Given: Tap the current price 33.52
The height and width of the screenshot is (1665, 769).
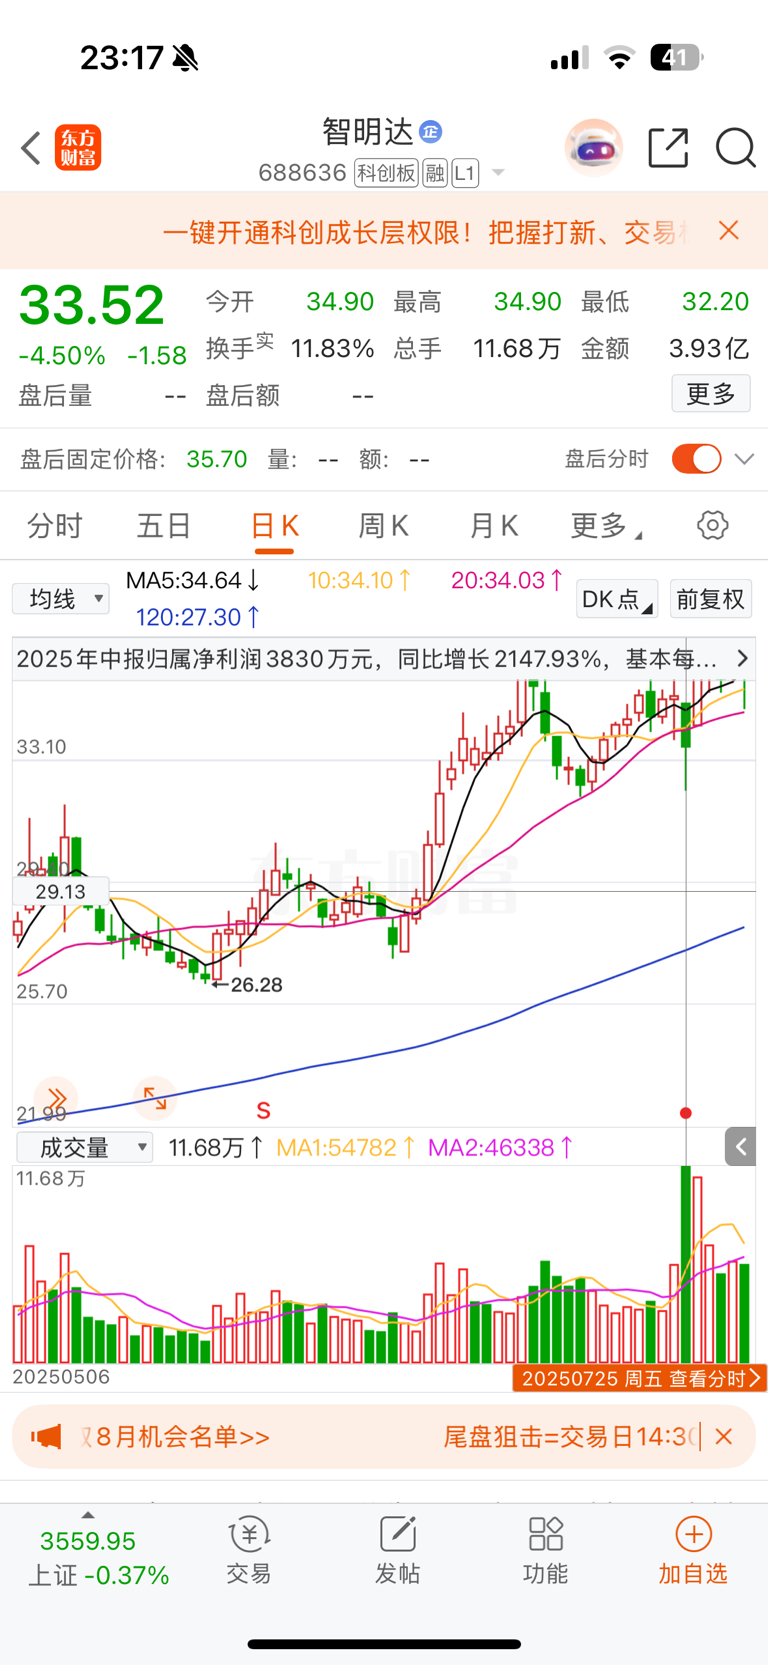Looking at the screenshot, I should pyautogui.click(x=91, y=305).
